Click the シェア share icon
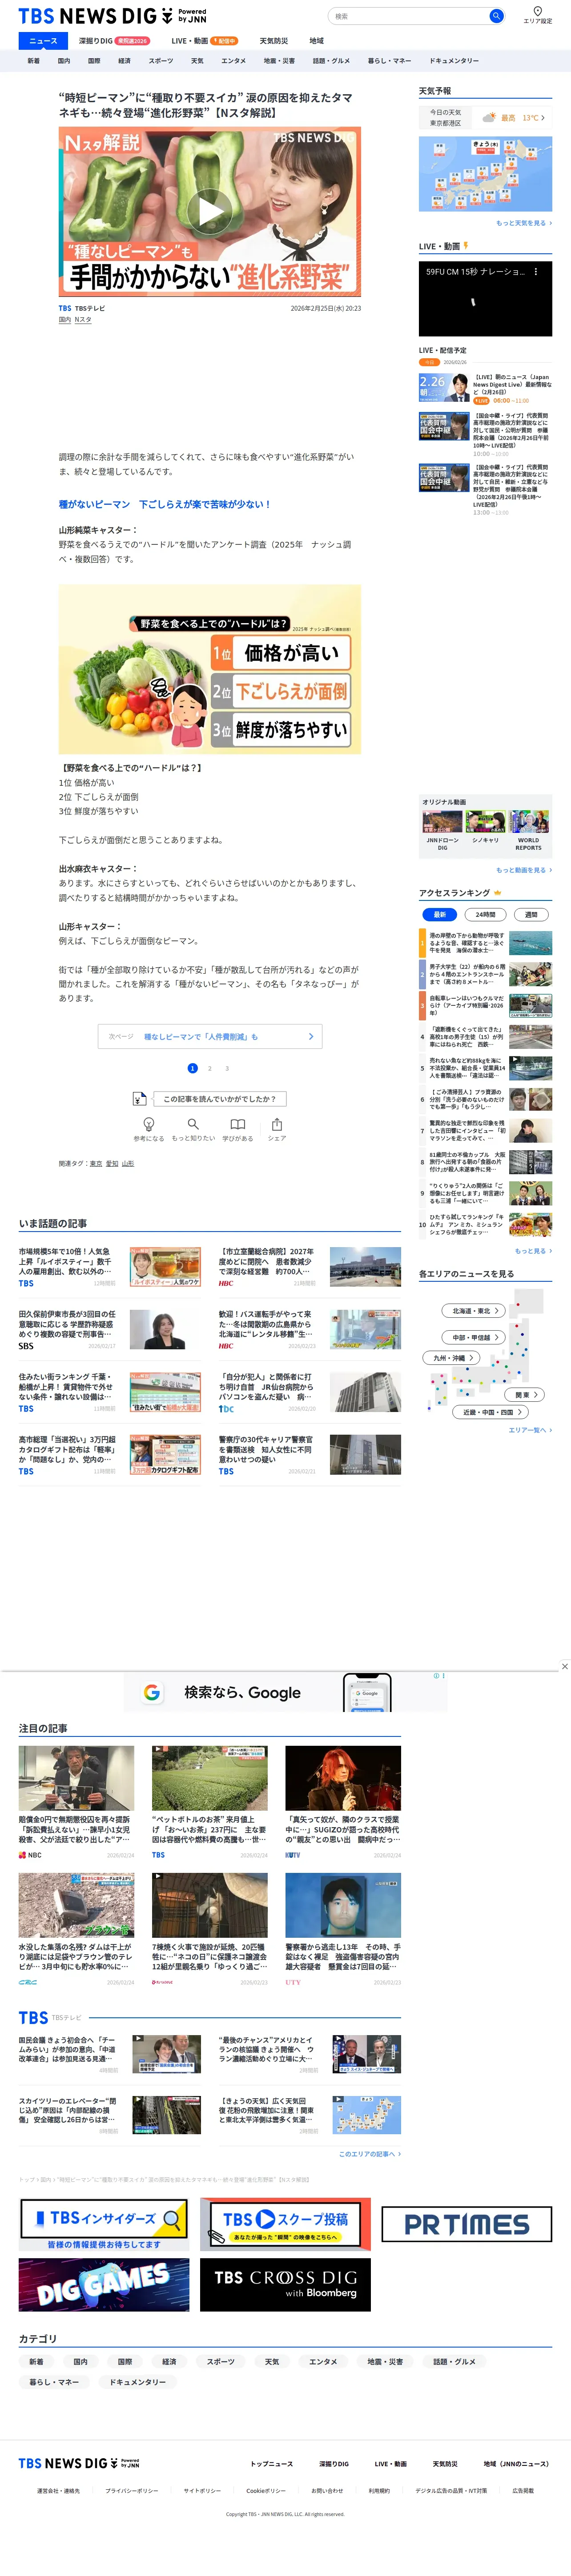 277,1129
